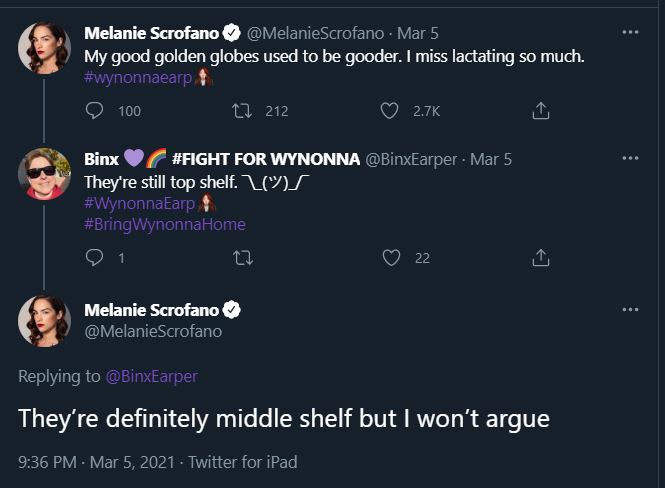Reply to Melanie Scrofano's golden globes tweet

tap(95, 112)
